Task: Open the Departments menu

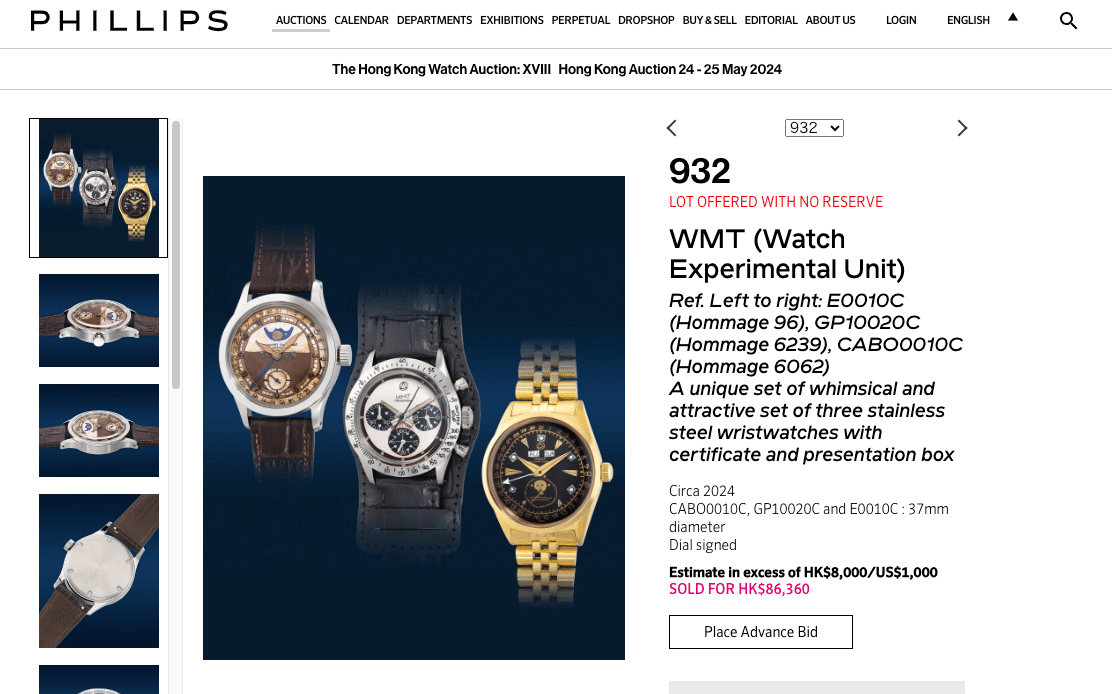Action: tap(434, 21)
